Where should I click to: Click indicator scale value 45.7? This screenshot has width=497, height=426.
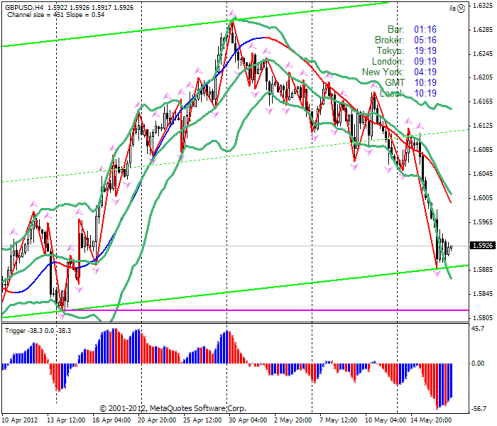pos(478,329)
